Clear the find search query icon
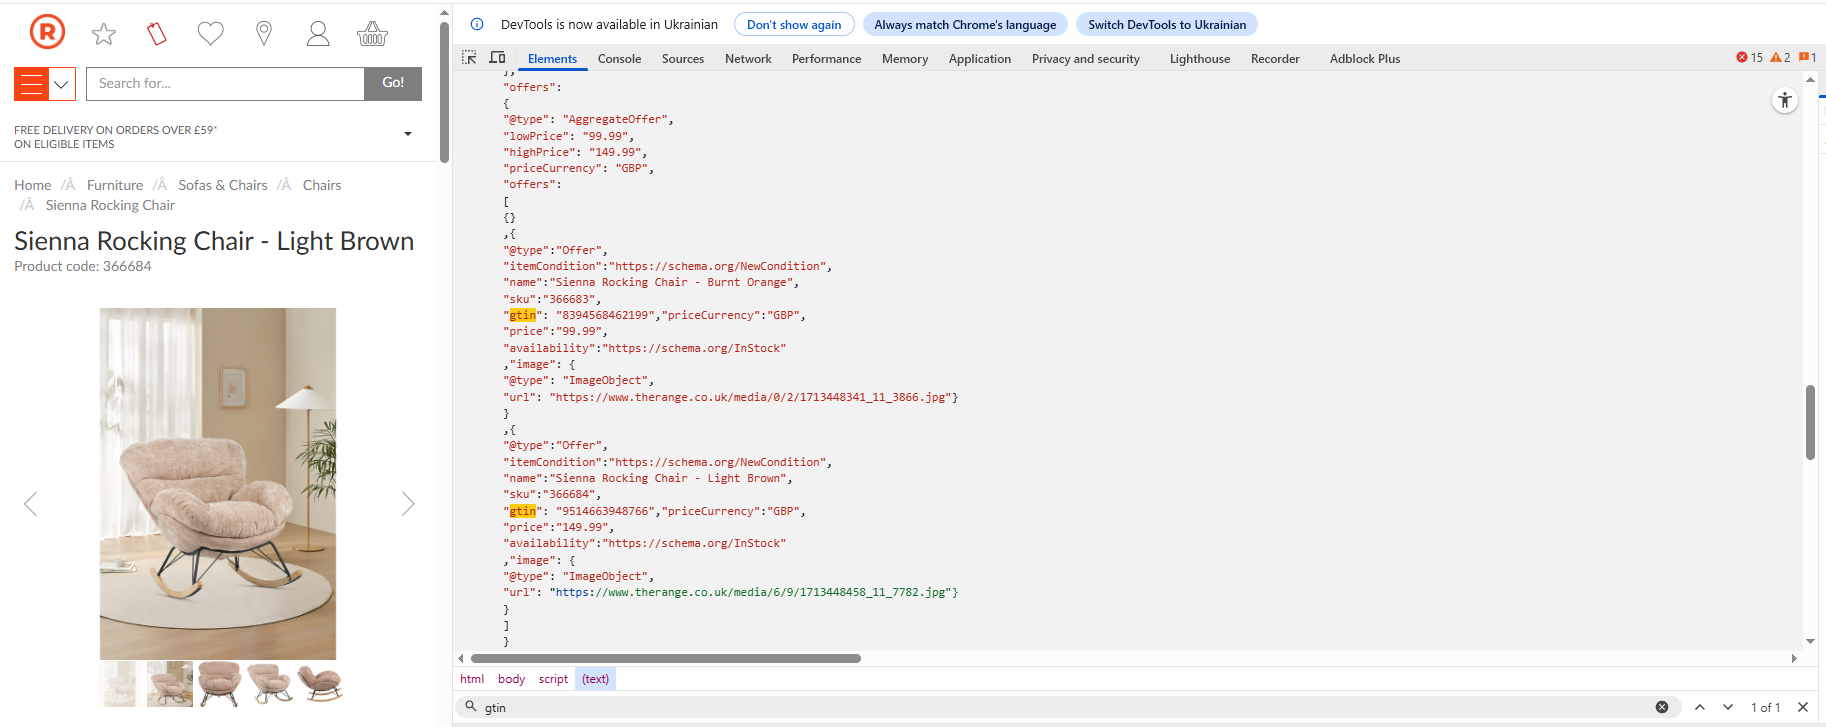The image size is (1826, 727). click(x=1662, y=707)
